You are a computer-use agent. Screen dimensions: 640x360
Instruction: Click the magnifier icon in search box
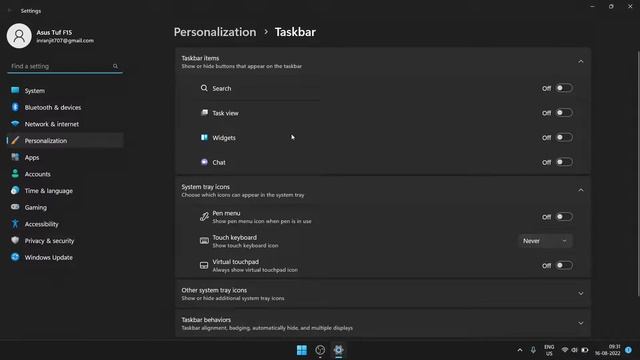pos(116,66)
